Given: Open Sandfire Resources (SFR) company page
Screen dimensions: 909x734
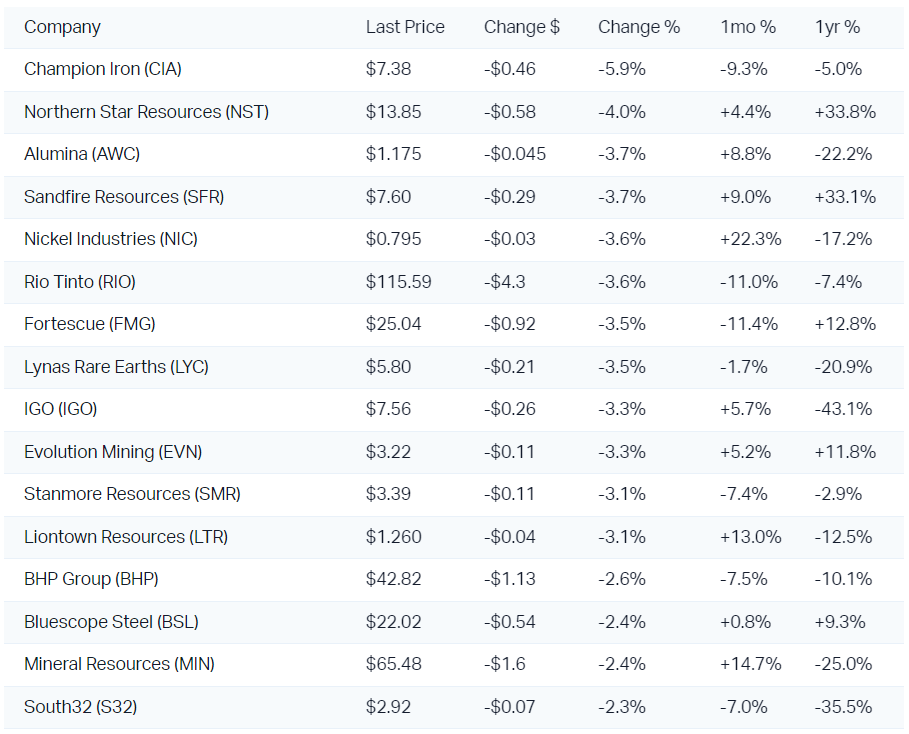Looking at the screenshot, I should click(124, 197).
